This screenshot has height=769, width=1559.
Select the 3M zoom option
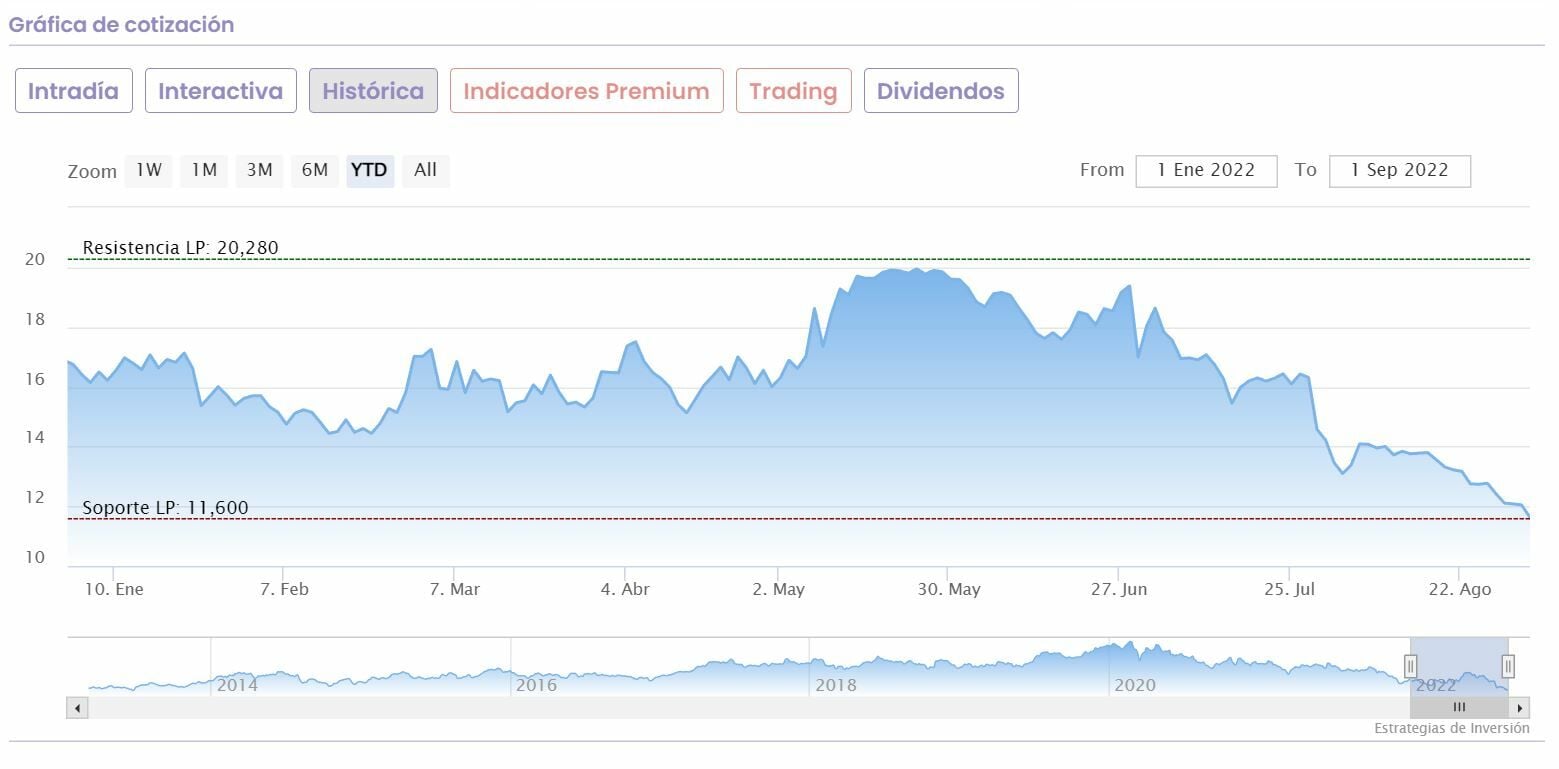pos(259,170)
